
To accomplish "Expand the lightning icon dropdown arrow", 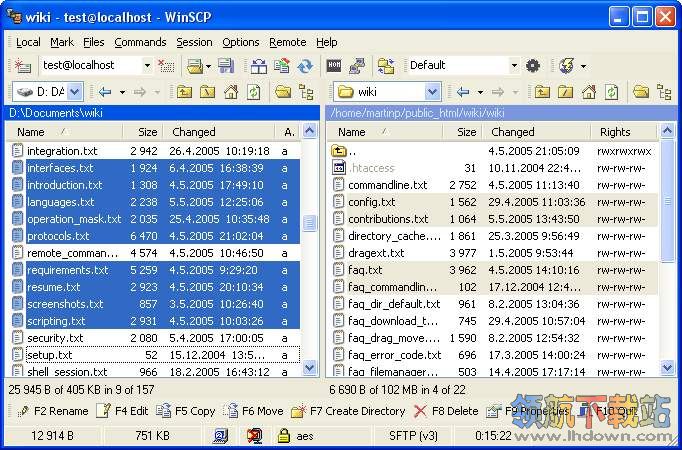I will coord(583,67).
